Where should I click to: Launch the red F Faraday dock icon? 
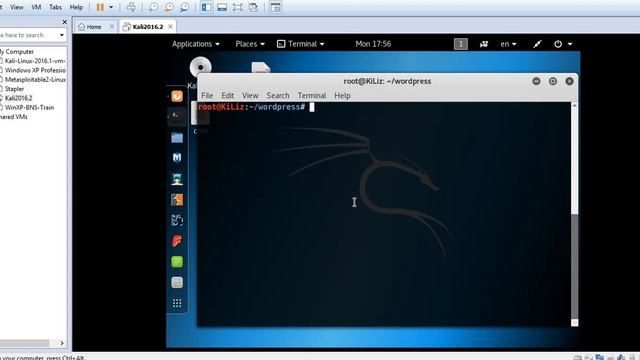click(x=177, y=241)
